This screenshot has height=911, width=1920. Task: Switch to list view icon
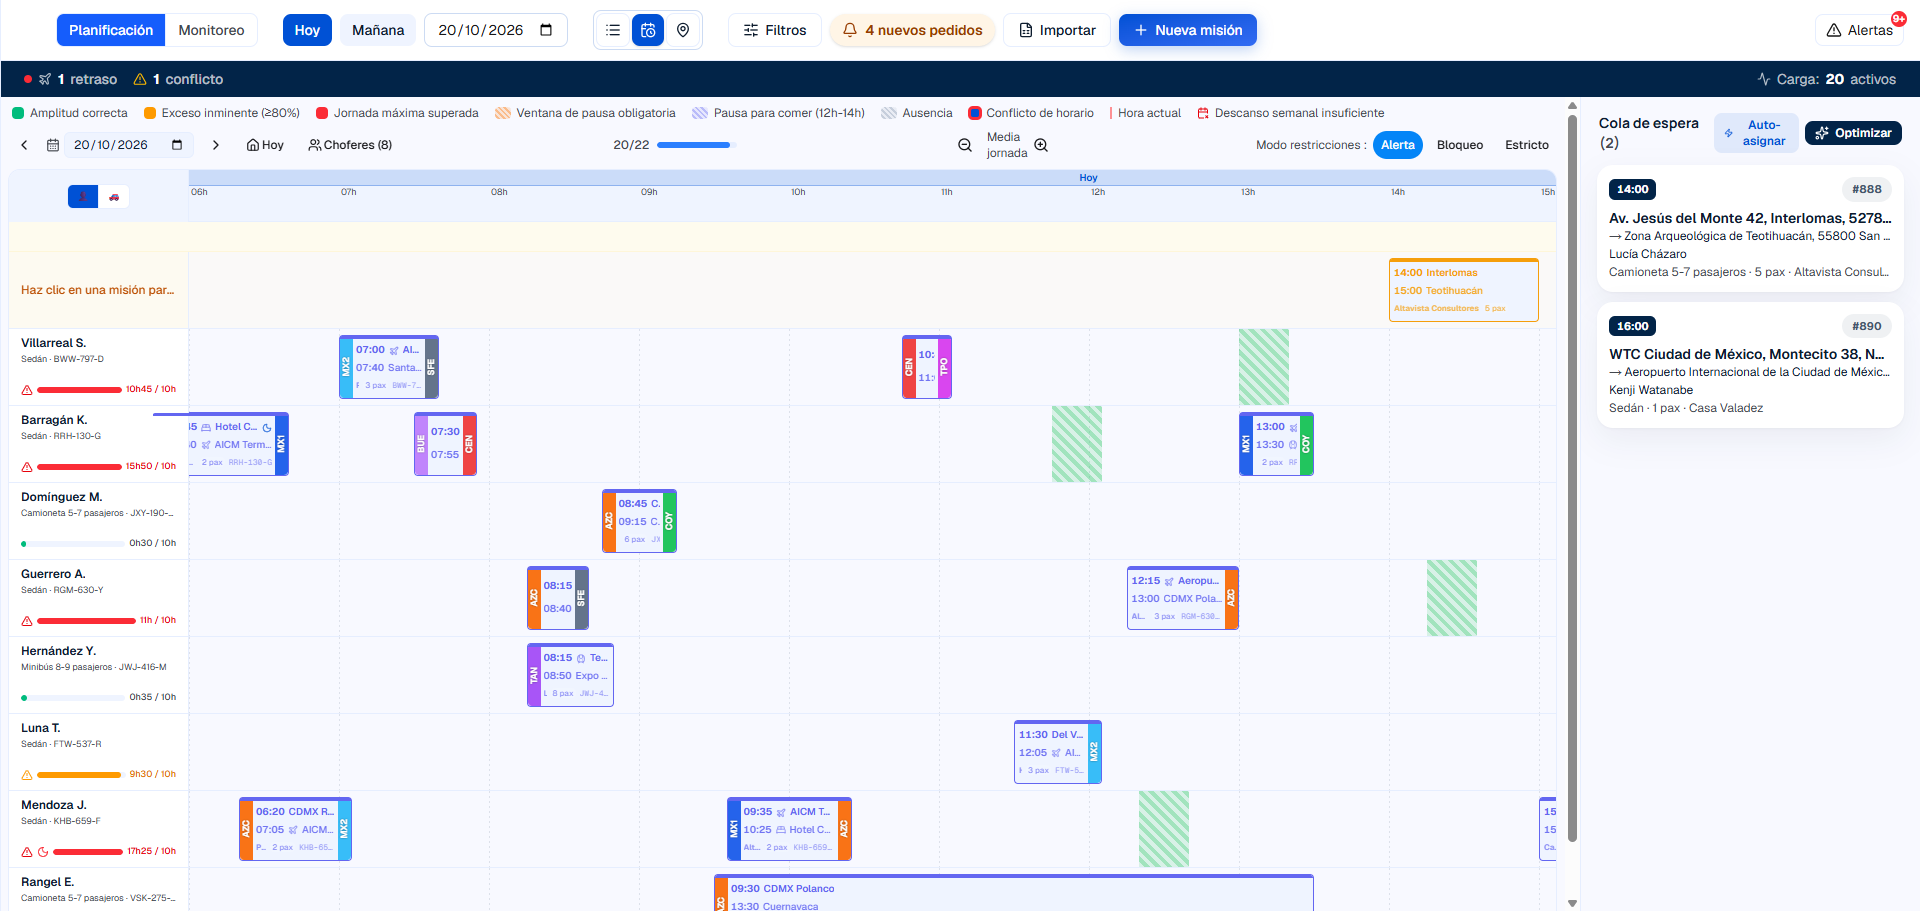click(x=613, y=30)
